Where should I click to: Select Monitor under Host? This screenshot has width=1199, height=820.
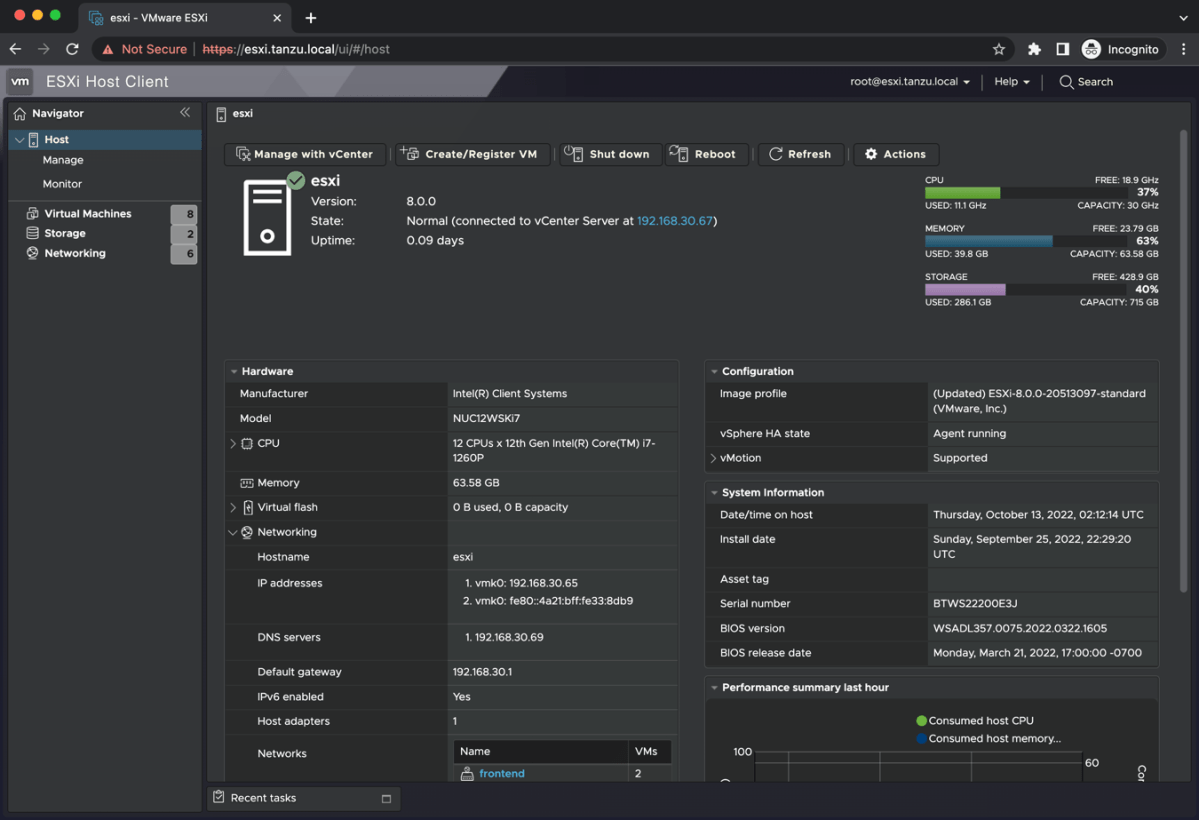62,184
